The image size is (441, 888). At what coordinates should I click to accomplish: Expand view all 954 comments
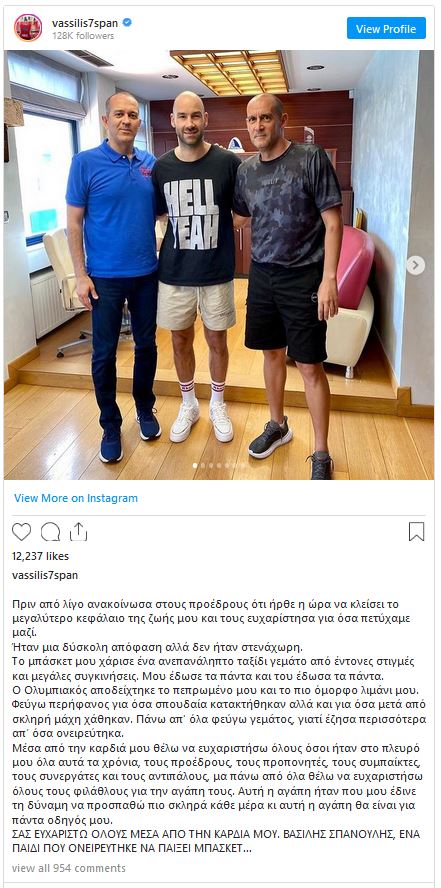68,868
